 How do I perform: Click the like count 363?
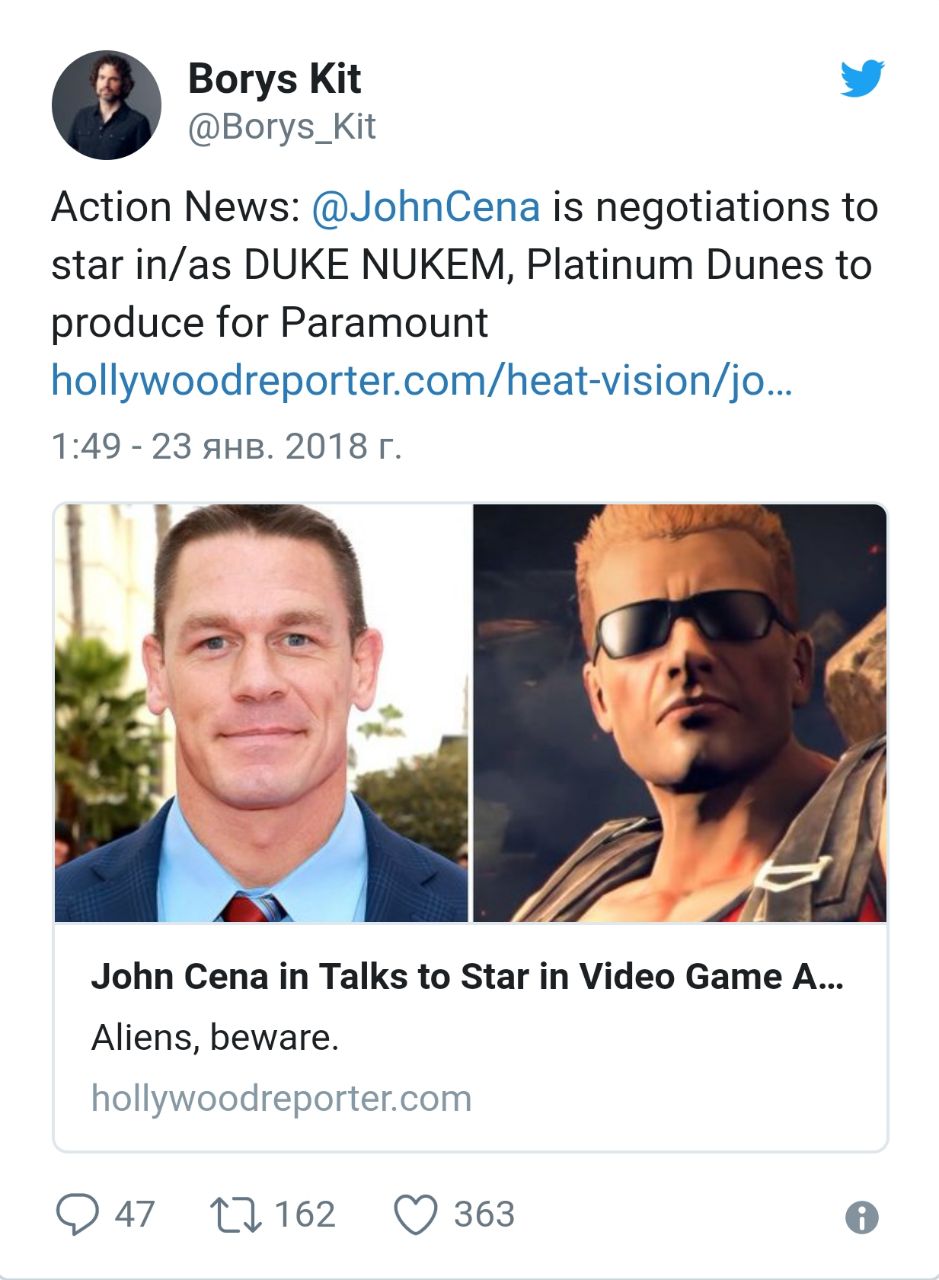coord(484,1214)
